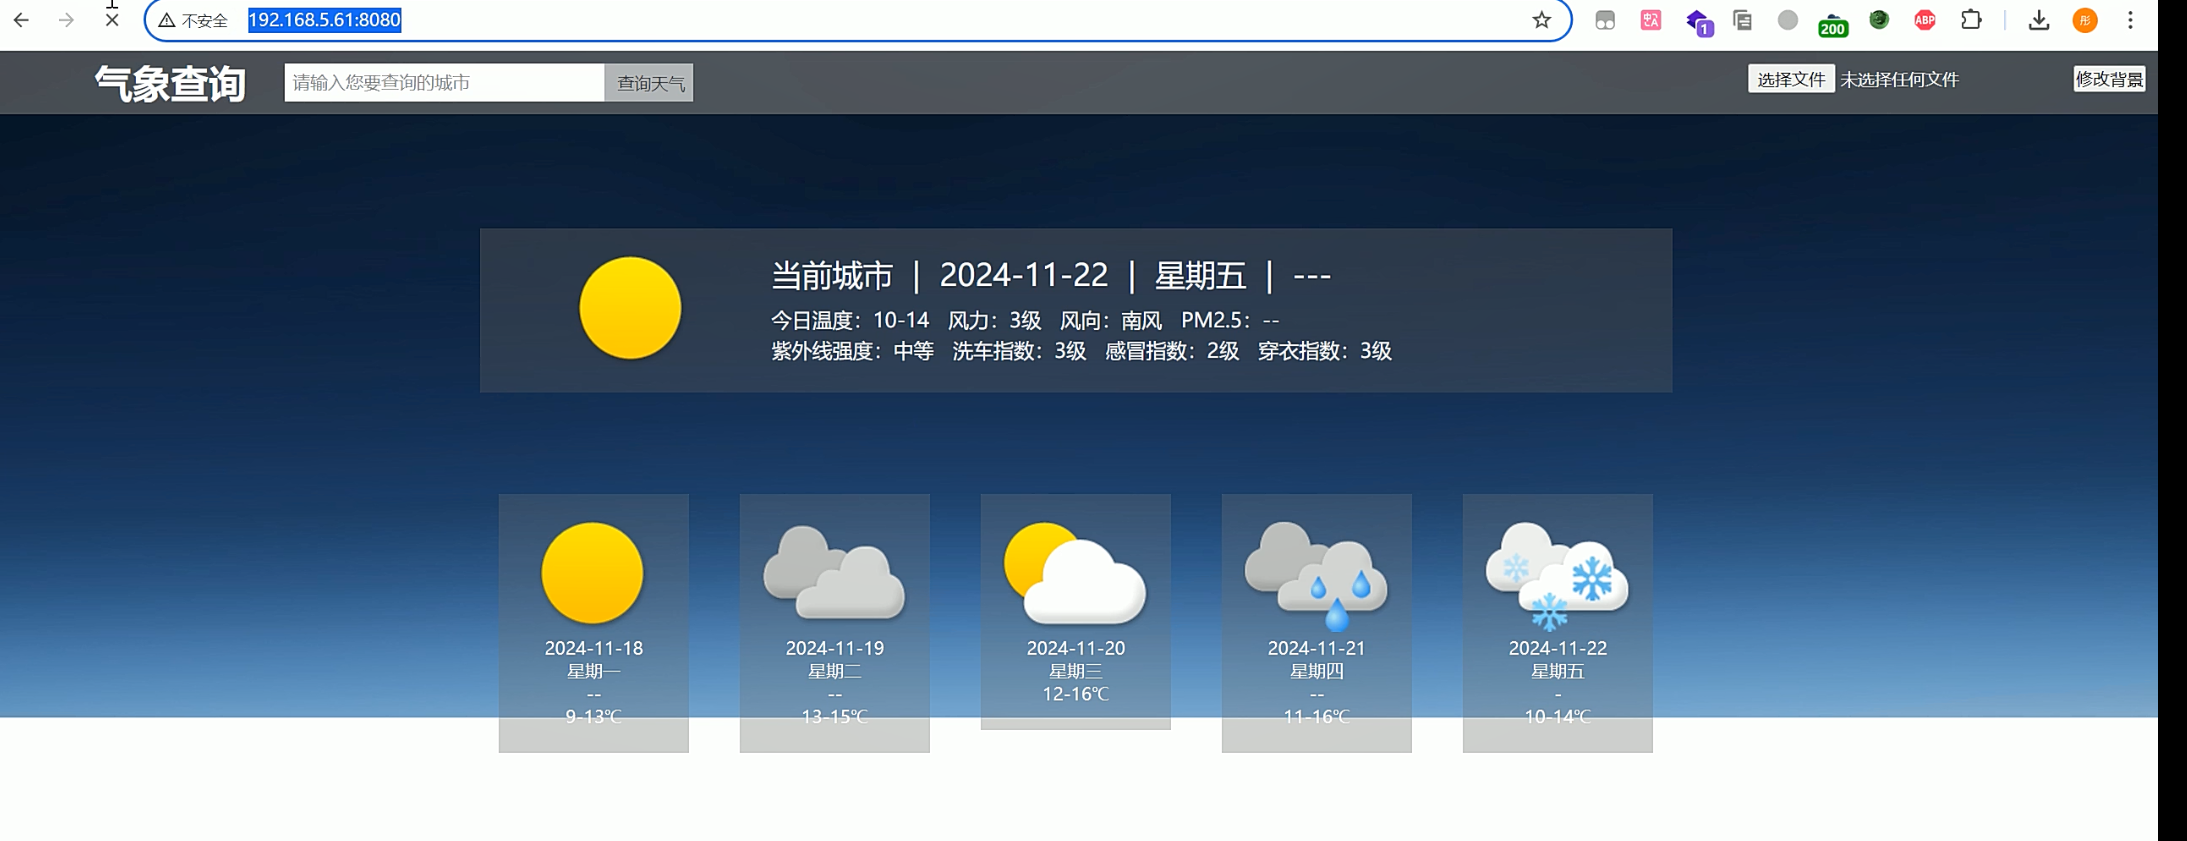The width and height of the screenshot is (2187, 841).
Task: Click the 穿衣指数：3级 text
Action: 1325,351
